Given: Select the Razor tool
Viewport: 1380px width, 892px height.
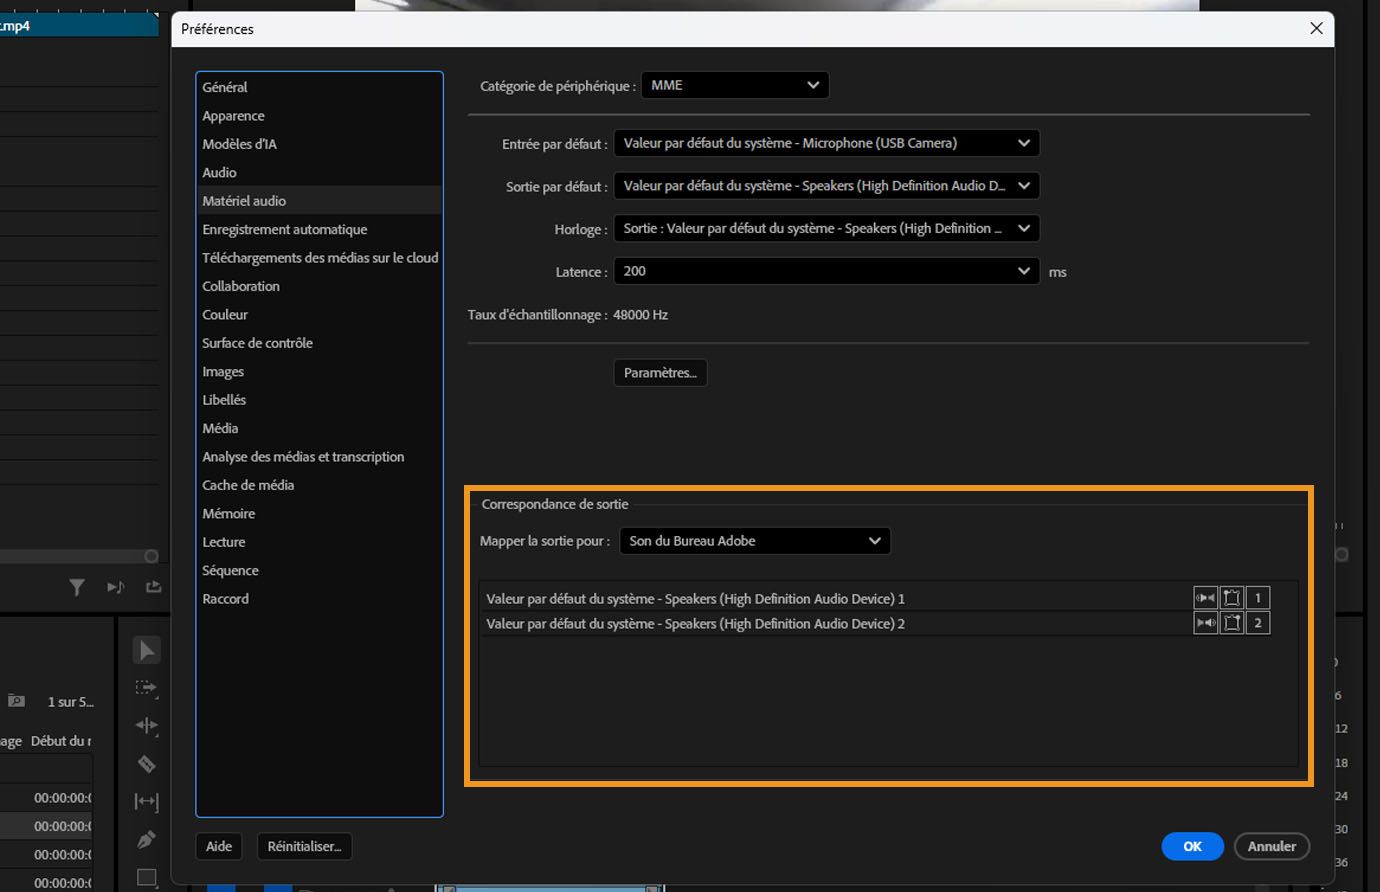Looking at the screenshot, I should (x=146, y=764).
